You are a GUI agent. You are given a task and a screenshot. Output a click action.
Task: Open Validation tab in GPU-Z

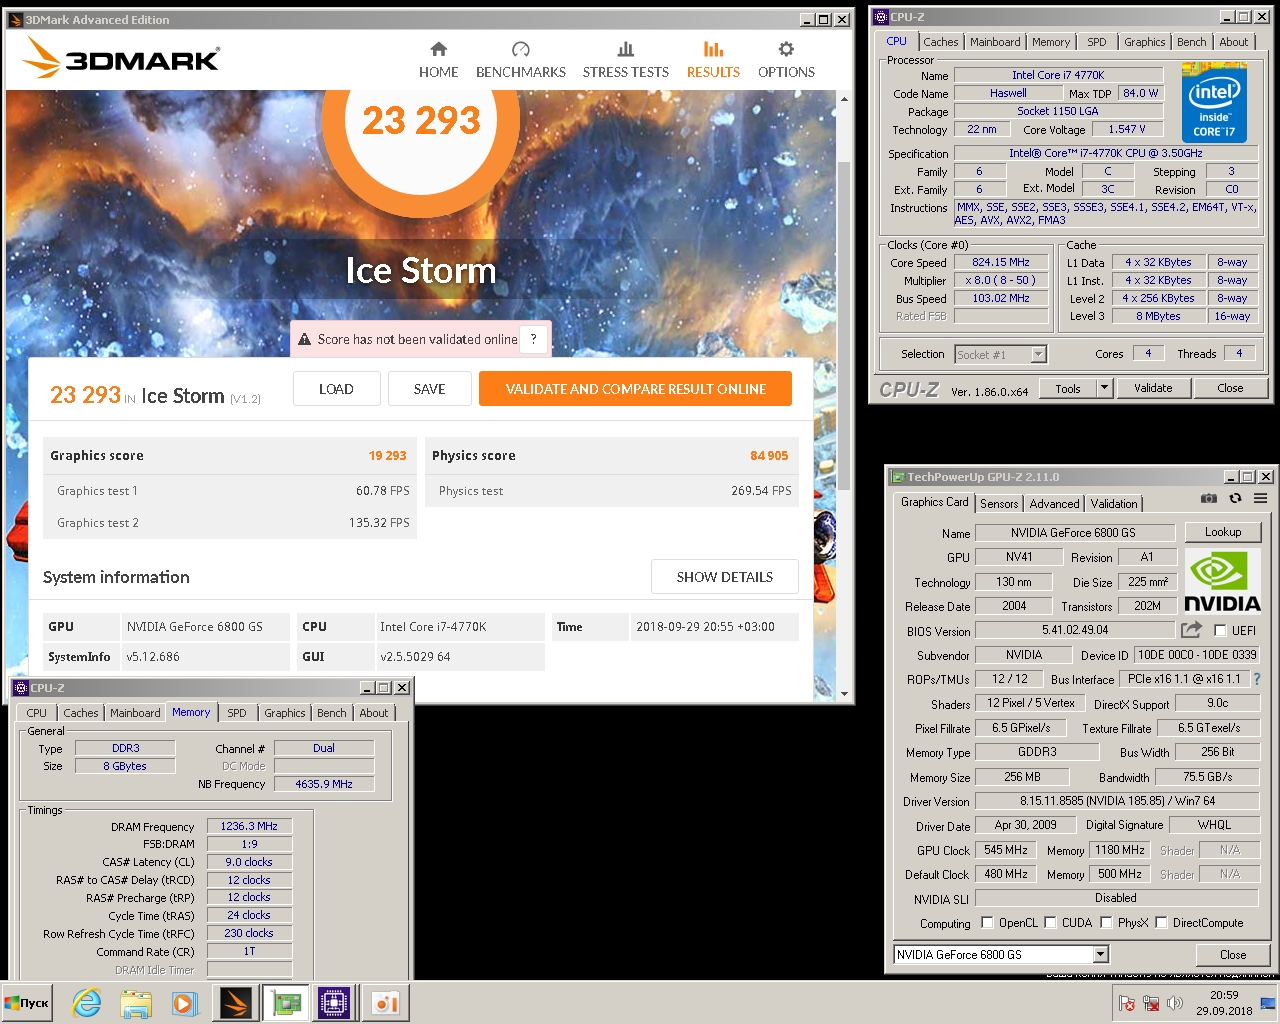[x=1114, y=504]
